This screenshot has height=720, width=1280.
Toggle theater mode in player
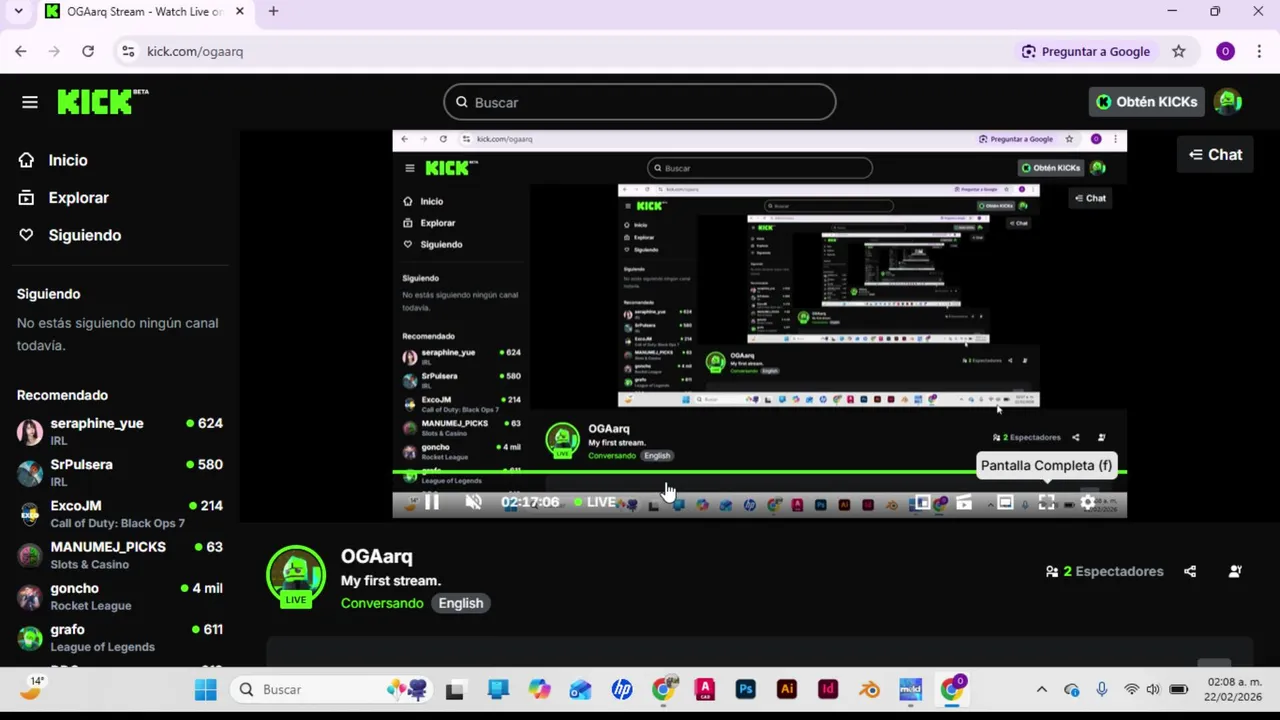[x=1005, y=503]
